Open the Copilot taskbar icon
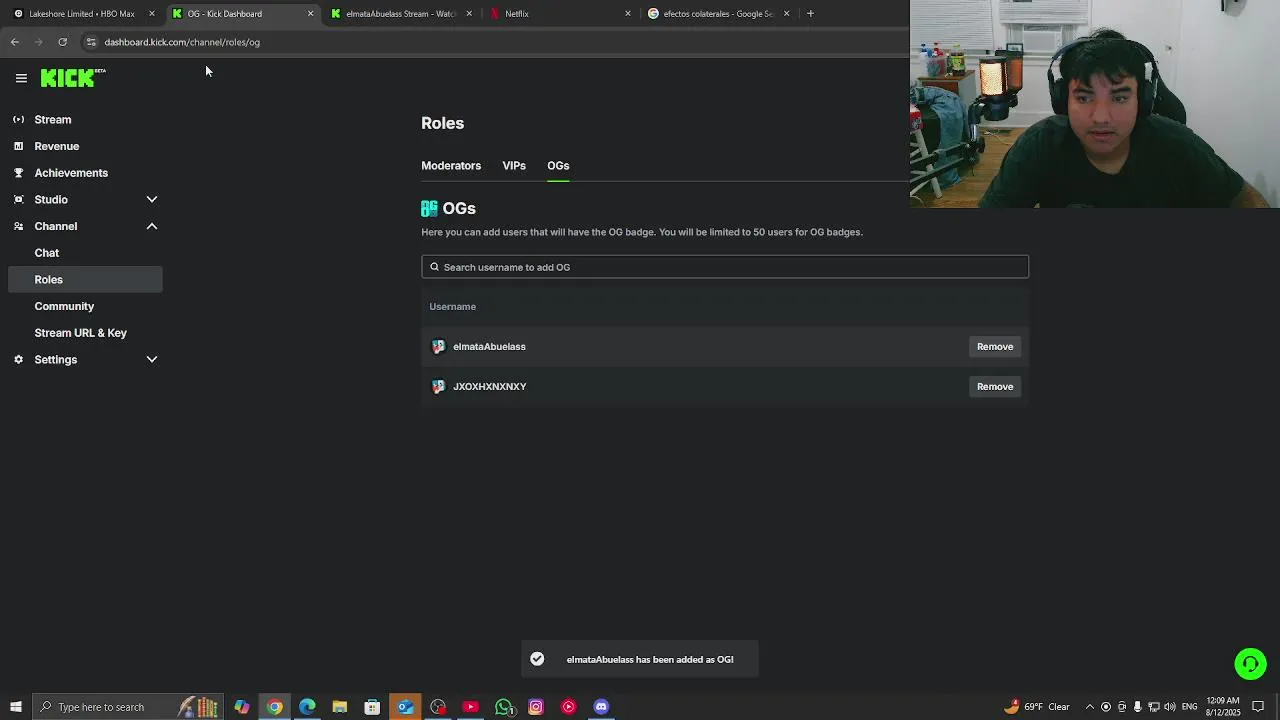 [x=242, y=707]
